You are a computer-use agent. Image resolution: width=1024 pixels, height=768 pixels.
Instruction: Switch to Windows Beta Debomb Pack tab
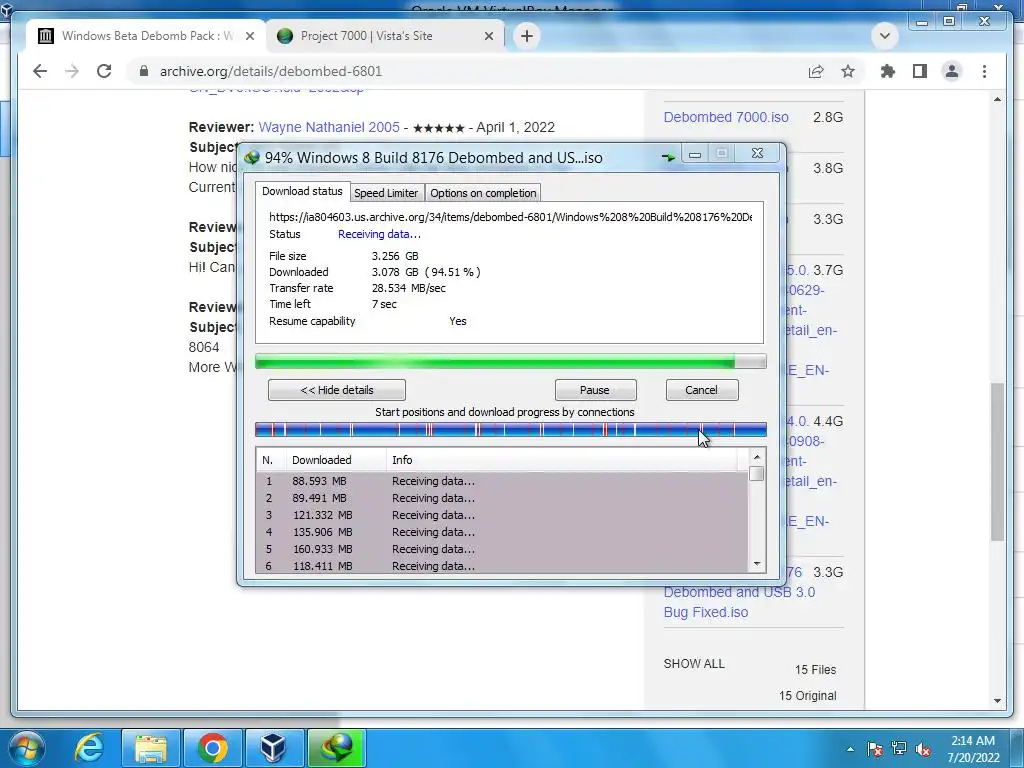146,36
